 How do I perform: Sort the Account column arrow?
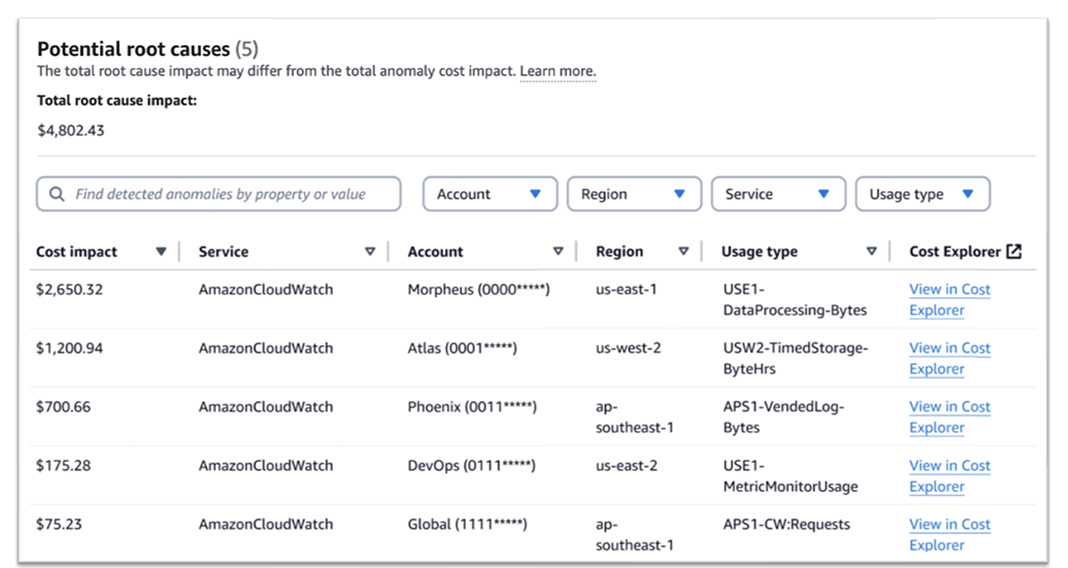pos(558,251)
